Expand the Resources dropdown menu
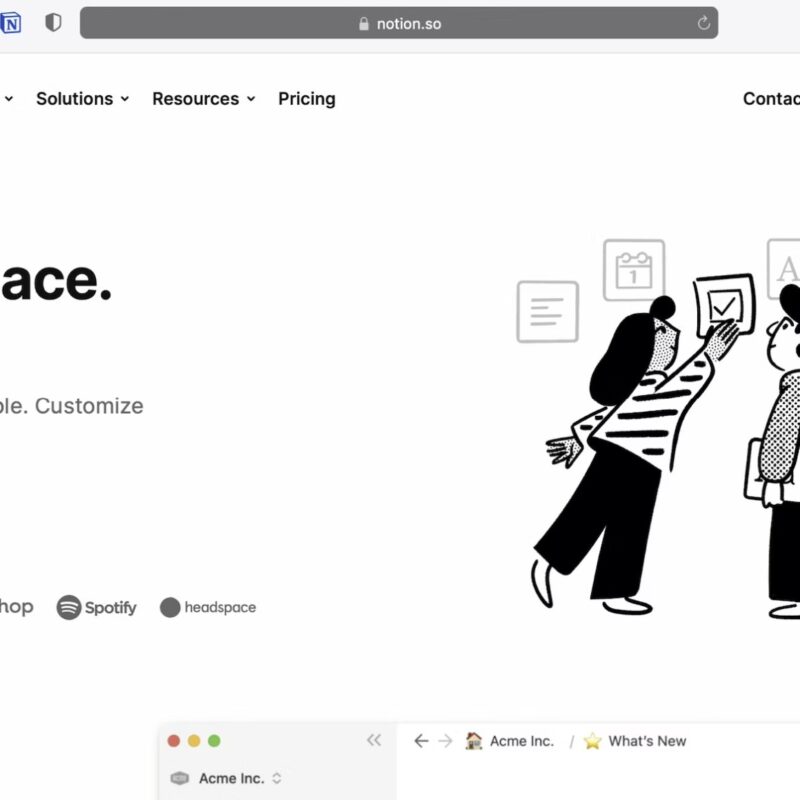Image resolution: width=800 pixels, height=800 pixels. pyautogui.click(x=204, y=98)
